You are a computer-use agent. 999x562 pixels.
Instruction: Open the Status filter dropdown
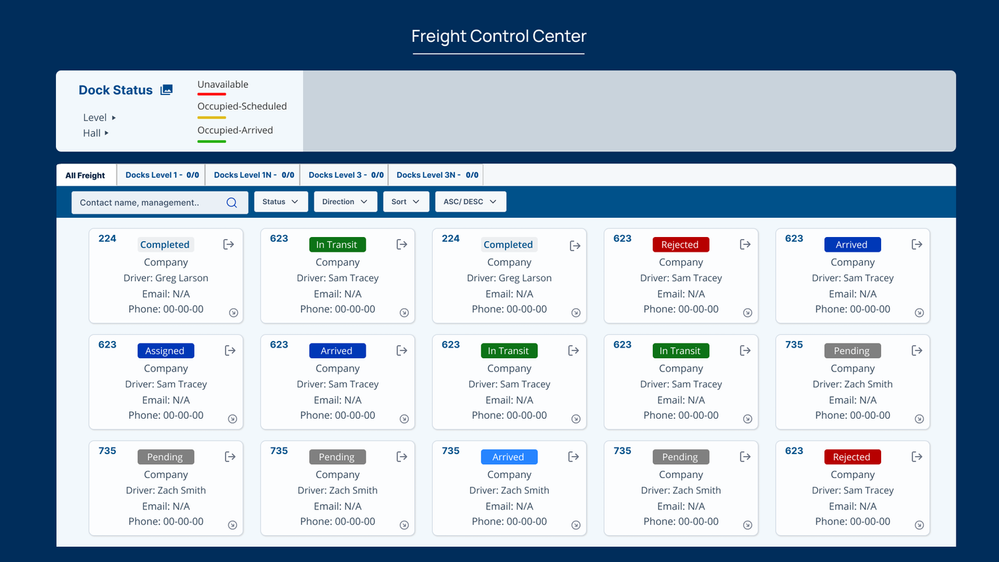(281, 202)
